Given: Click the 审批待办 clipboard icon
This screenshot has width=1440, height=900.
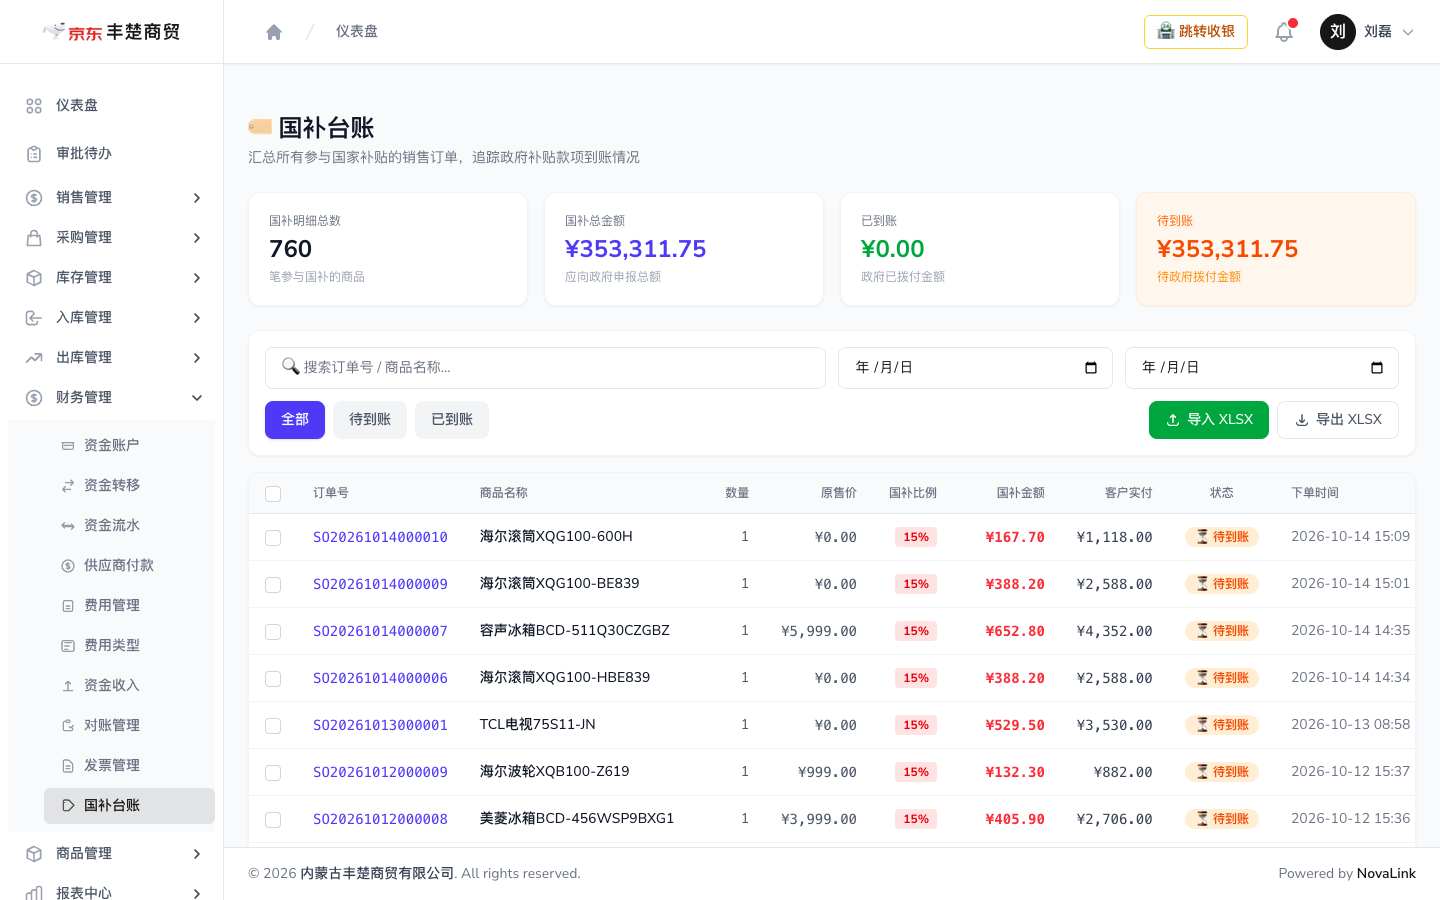Looking at the screenshot, I should click(34, 154).
